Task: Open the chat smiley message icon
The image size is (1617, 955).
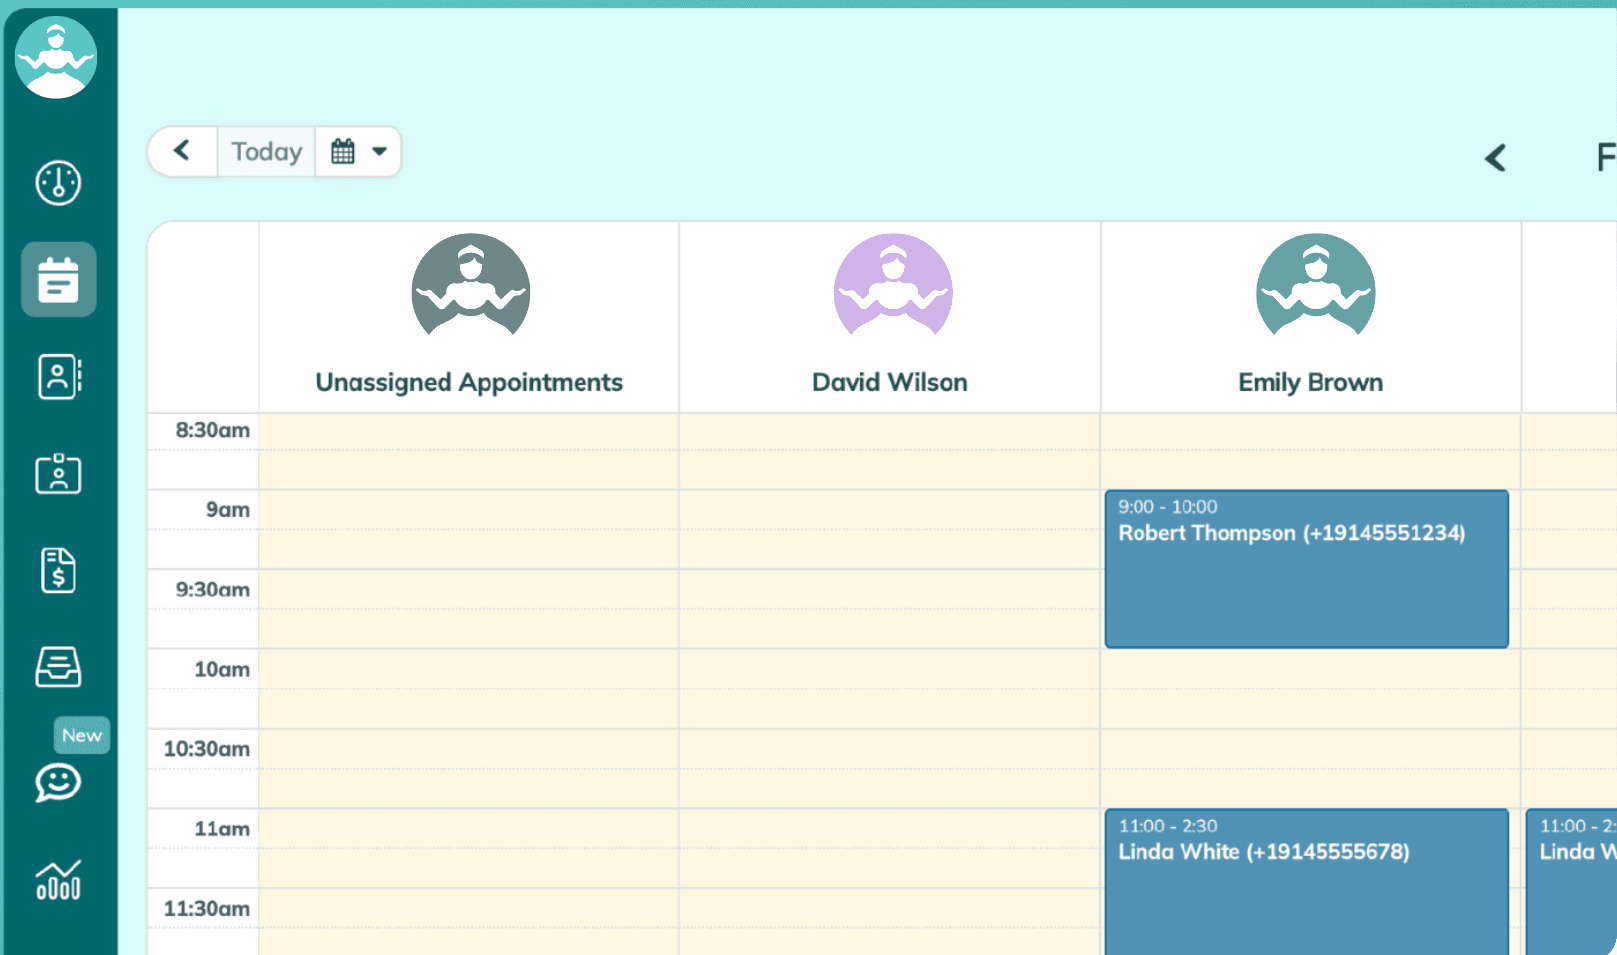Action: tap(58, 783)
